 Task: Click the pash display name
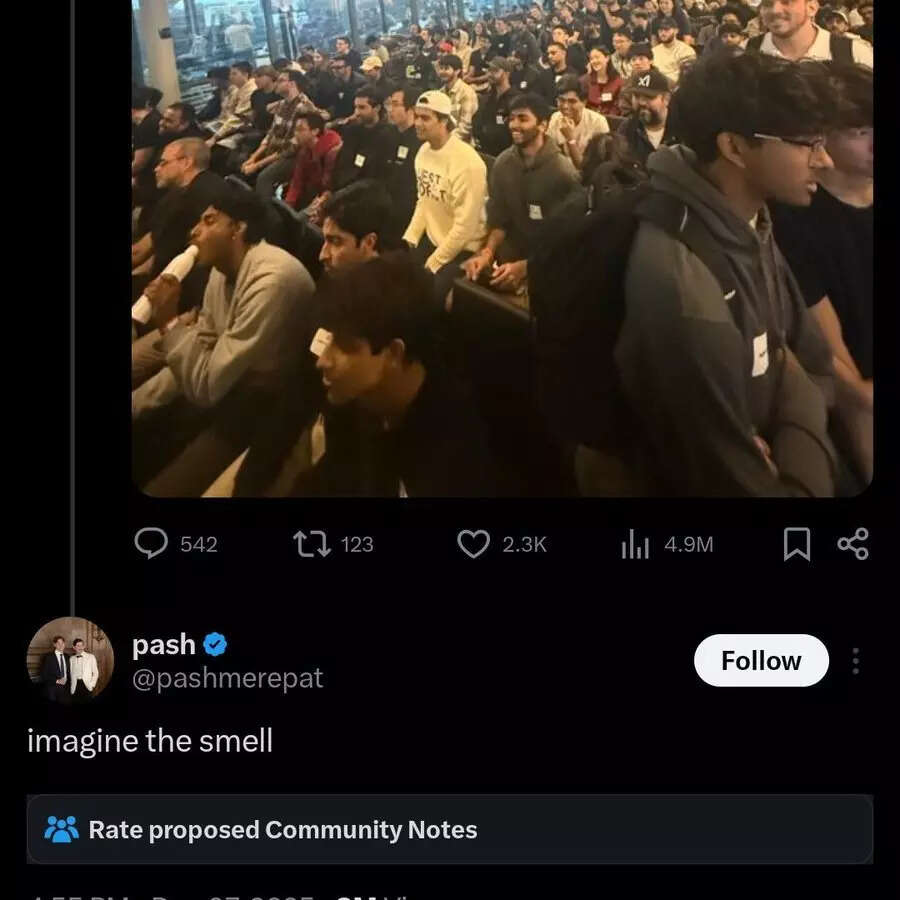[164, 645]
